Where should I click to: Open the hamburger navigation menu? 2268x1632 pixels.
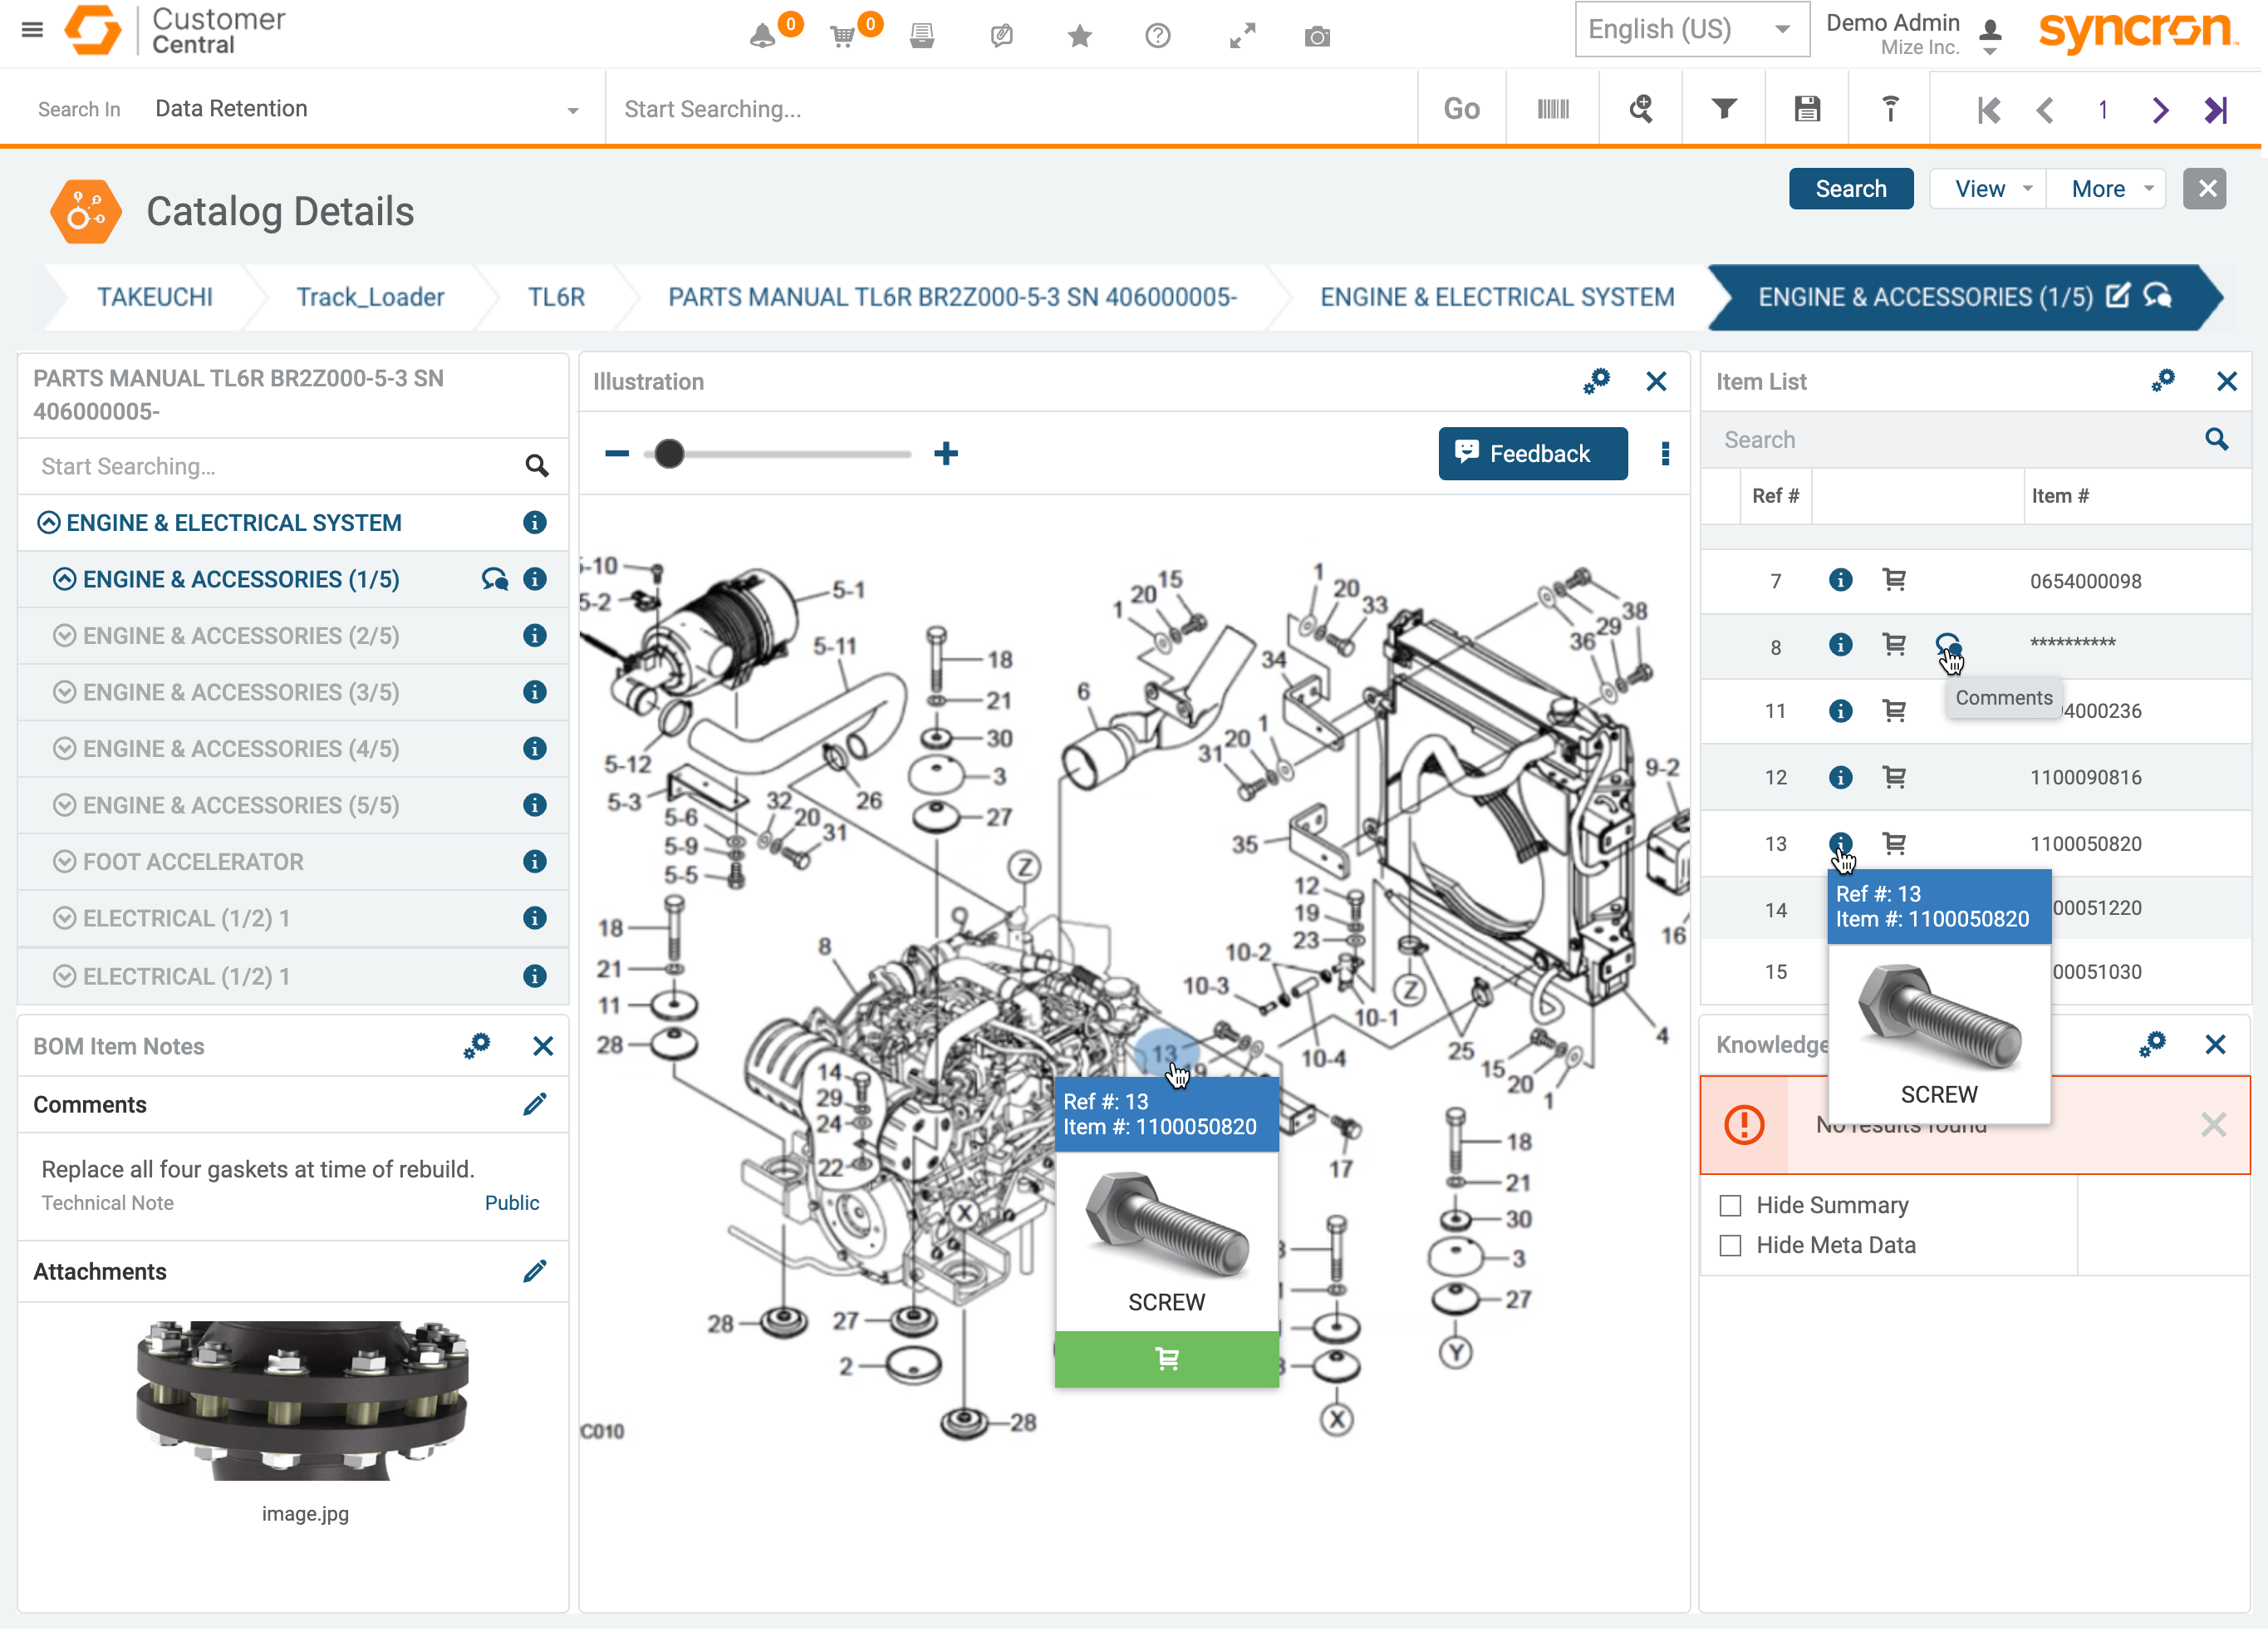tap(32, 29)
